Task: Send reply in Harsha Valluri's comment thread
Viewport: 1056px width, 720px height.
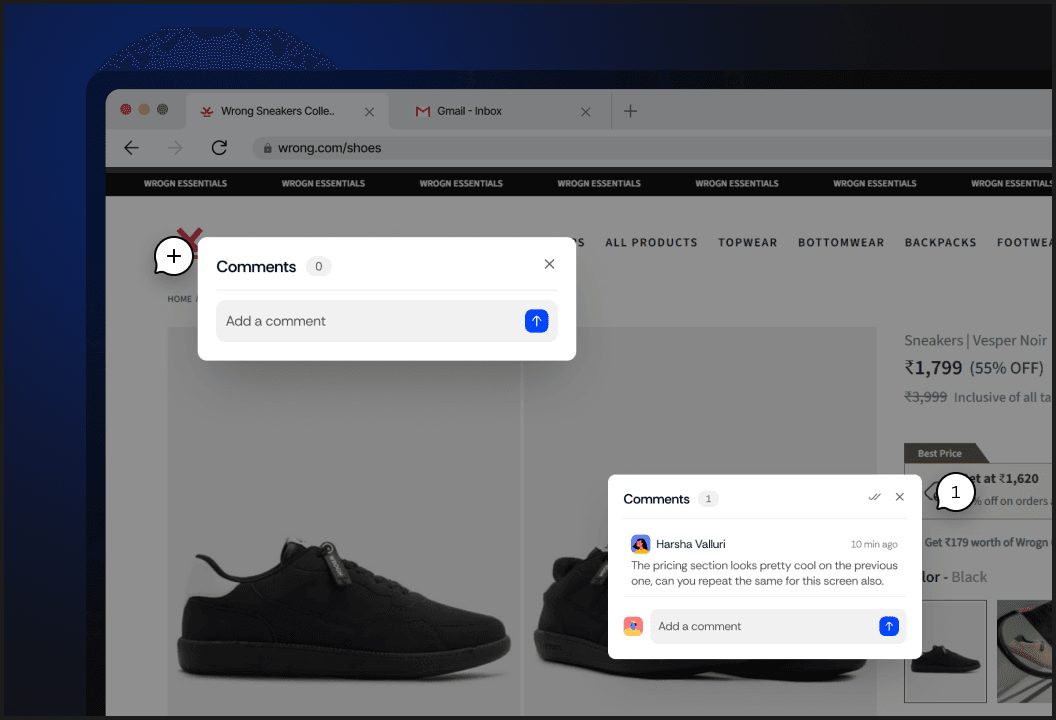Action: click(889, 626)
